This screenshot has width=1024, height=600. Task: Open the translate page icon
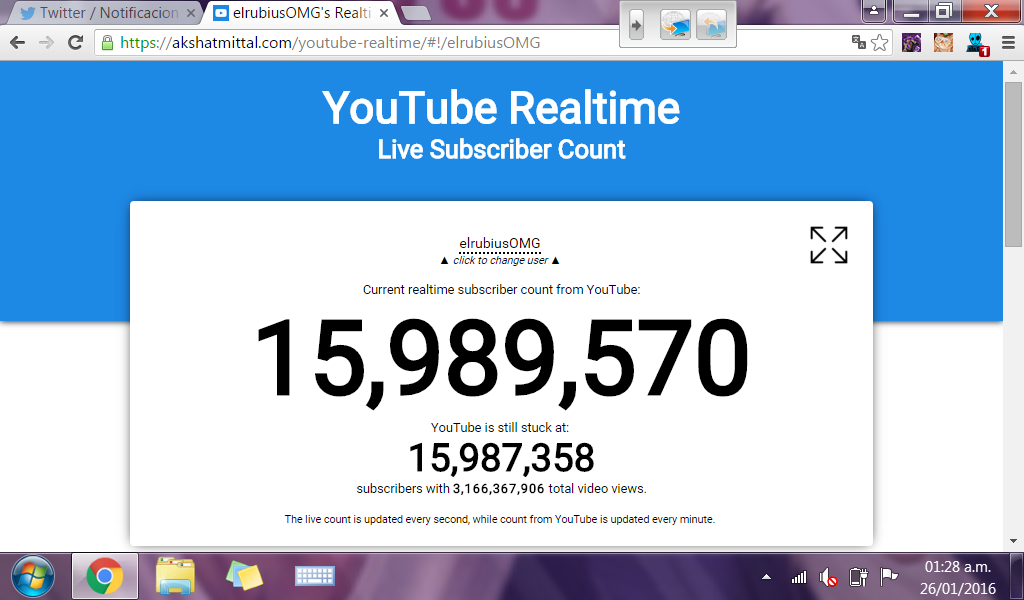tap(858, 42)
